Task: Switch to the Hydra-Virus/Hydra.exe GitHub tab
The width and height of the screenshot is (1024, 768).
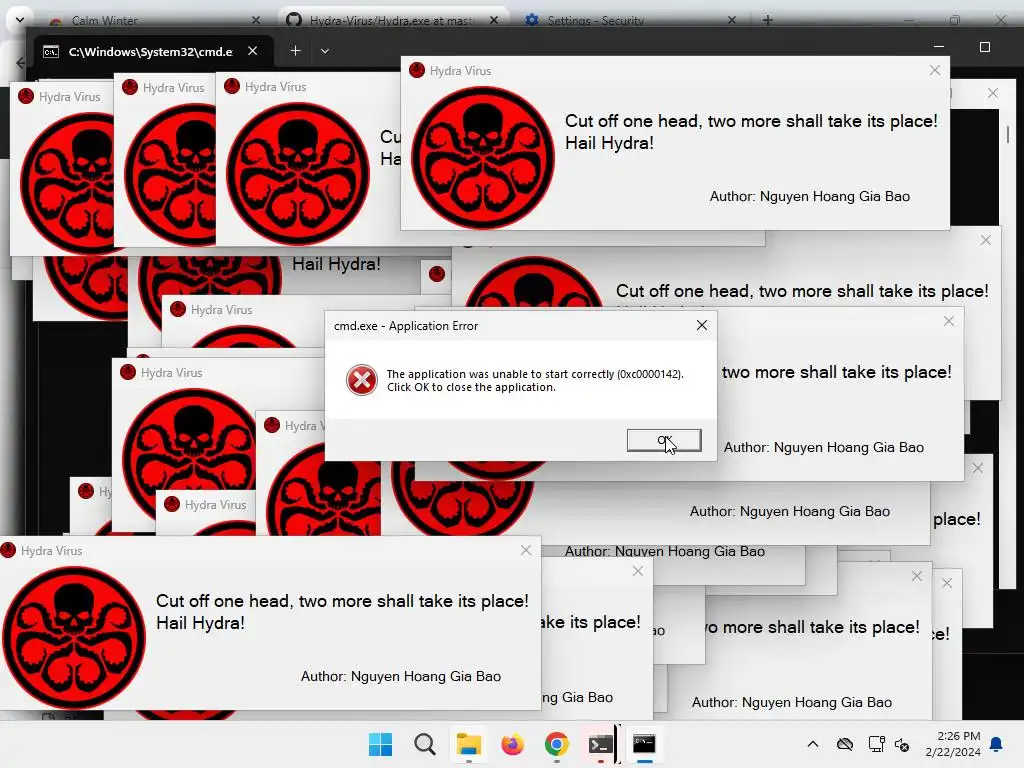Action: click(x=392, y=20)
